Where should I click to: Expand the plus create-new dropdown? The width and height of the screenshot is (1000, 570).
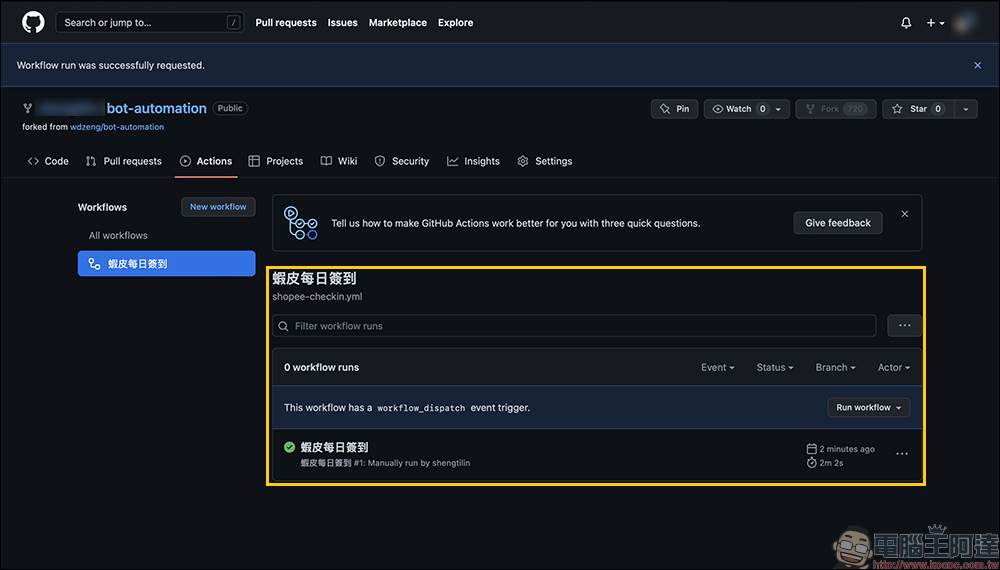click(934, 23)
